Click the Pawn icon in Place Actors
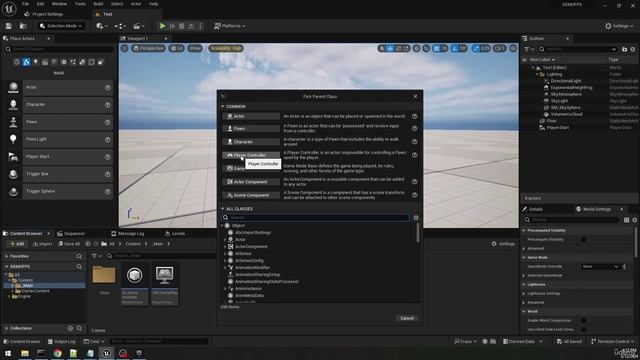The image size is (640, 360). click(x=13, y=122)
